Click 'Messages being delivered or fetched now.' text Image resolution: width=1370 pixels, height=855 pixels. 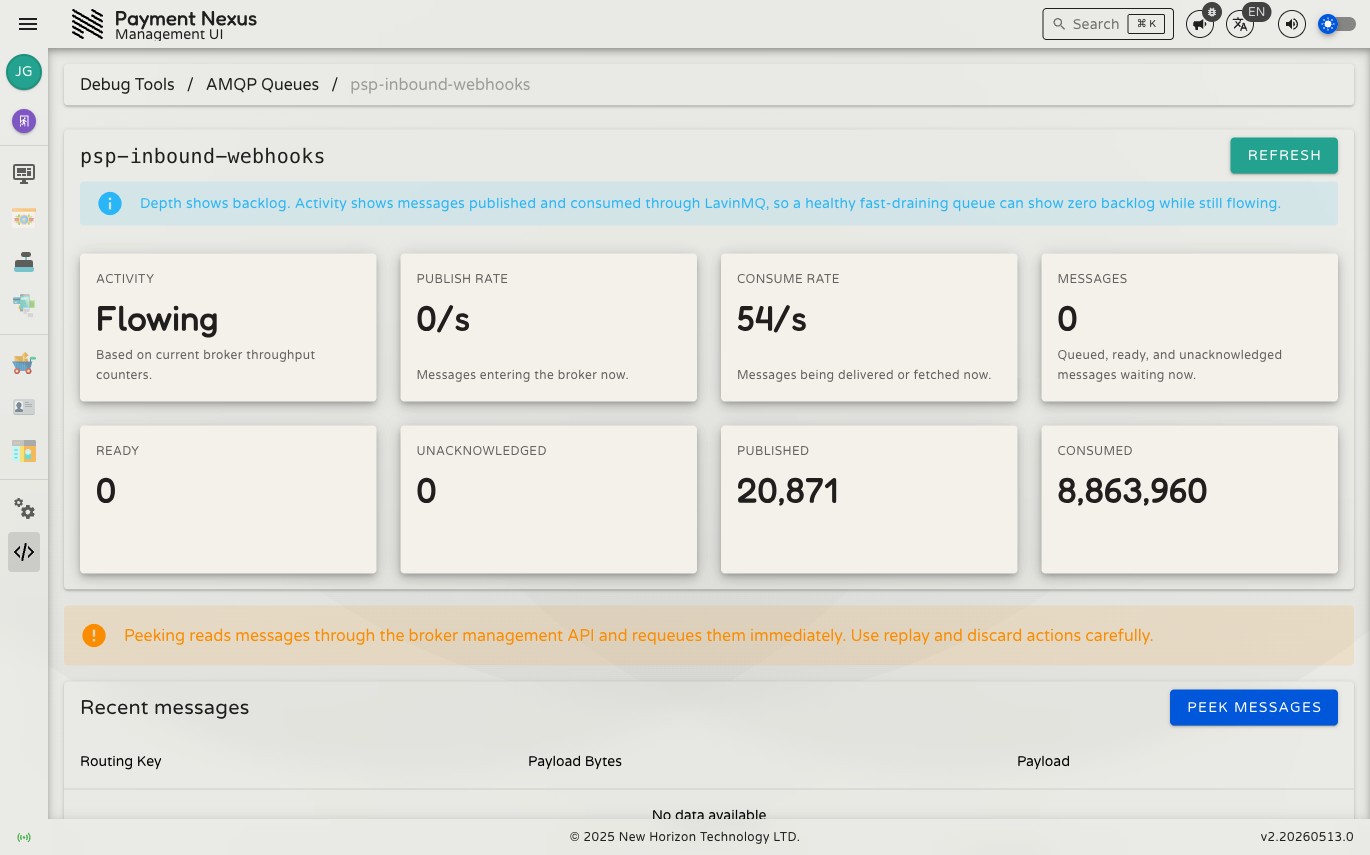tap(864, 375)
